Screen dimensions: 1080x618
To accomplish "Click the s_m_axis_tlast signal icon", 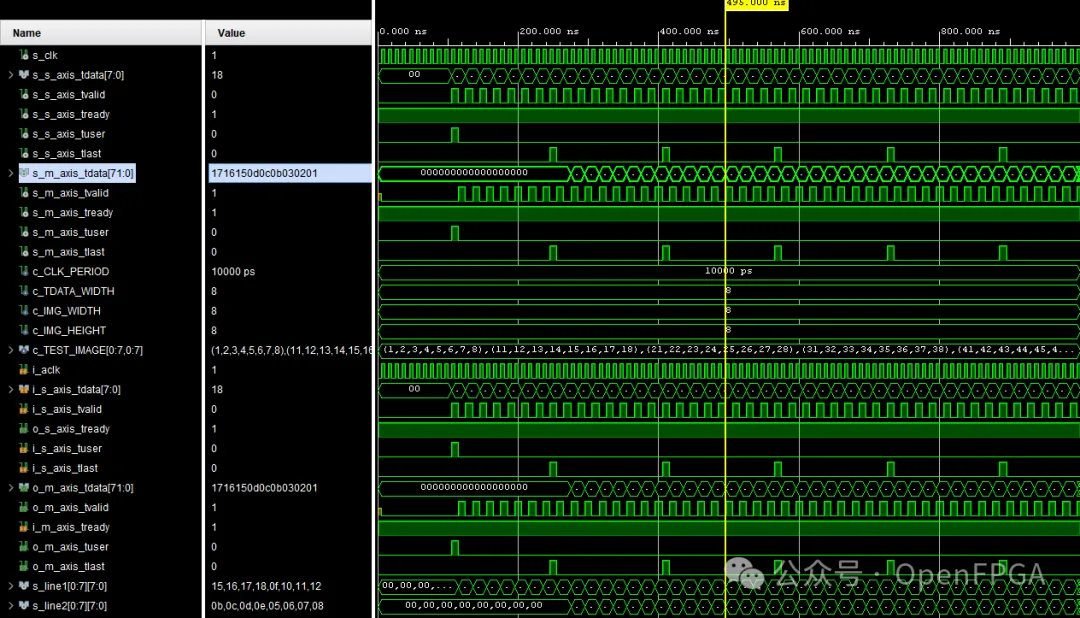I will pyautogui.click(x=24, y=251).
